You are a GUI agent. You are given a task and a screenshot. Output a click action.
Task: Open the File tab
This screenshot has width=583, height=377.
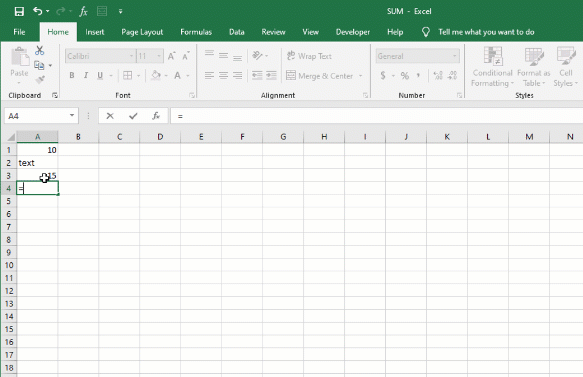(19, 32)
